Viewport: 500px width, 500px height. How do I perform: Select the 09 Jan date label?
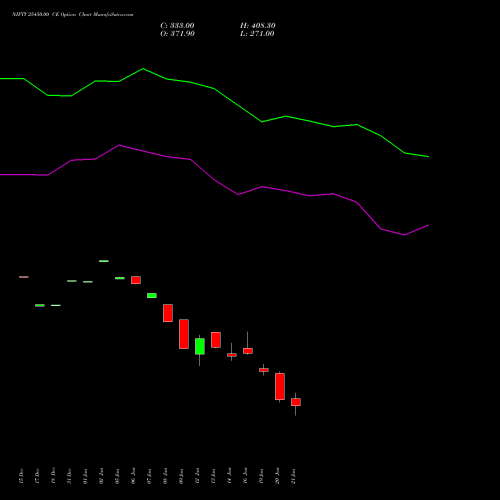[181, 476]
